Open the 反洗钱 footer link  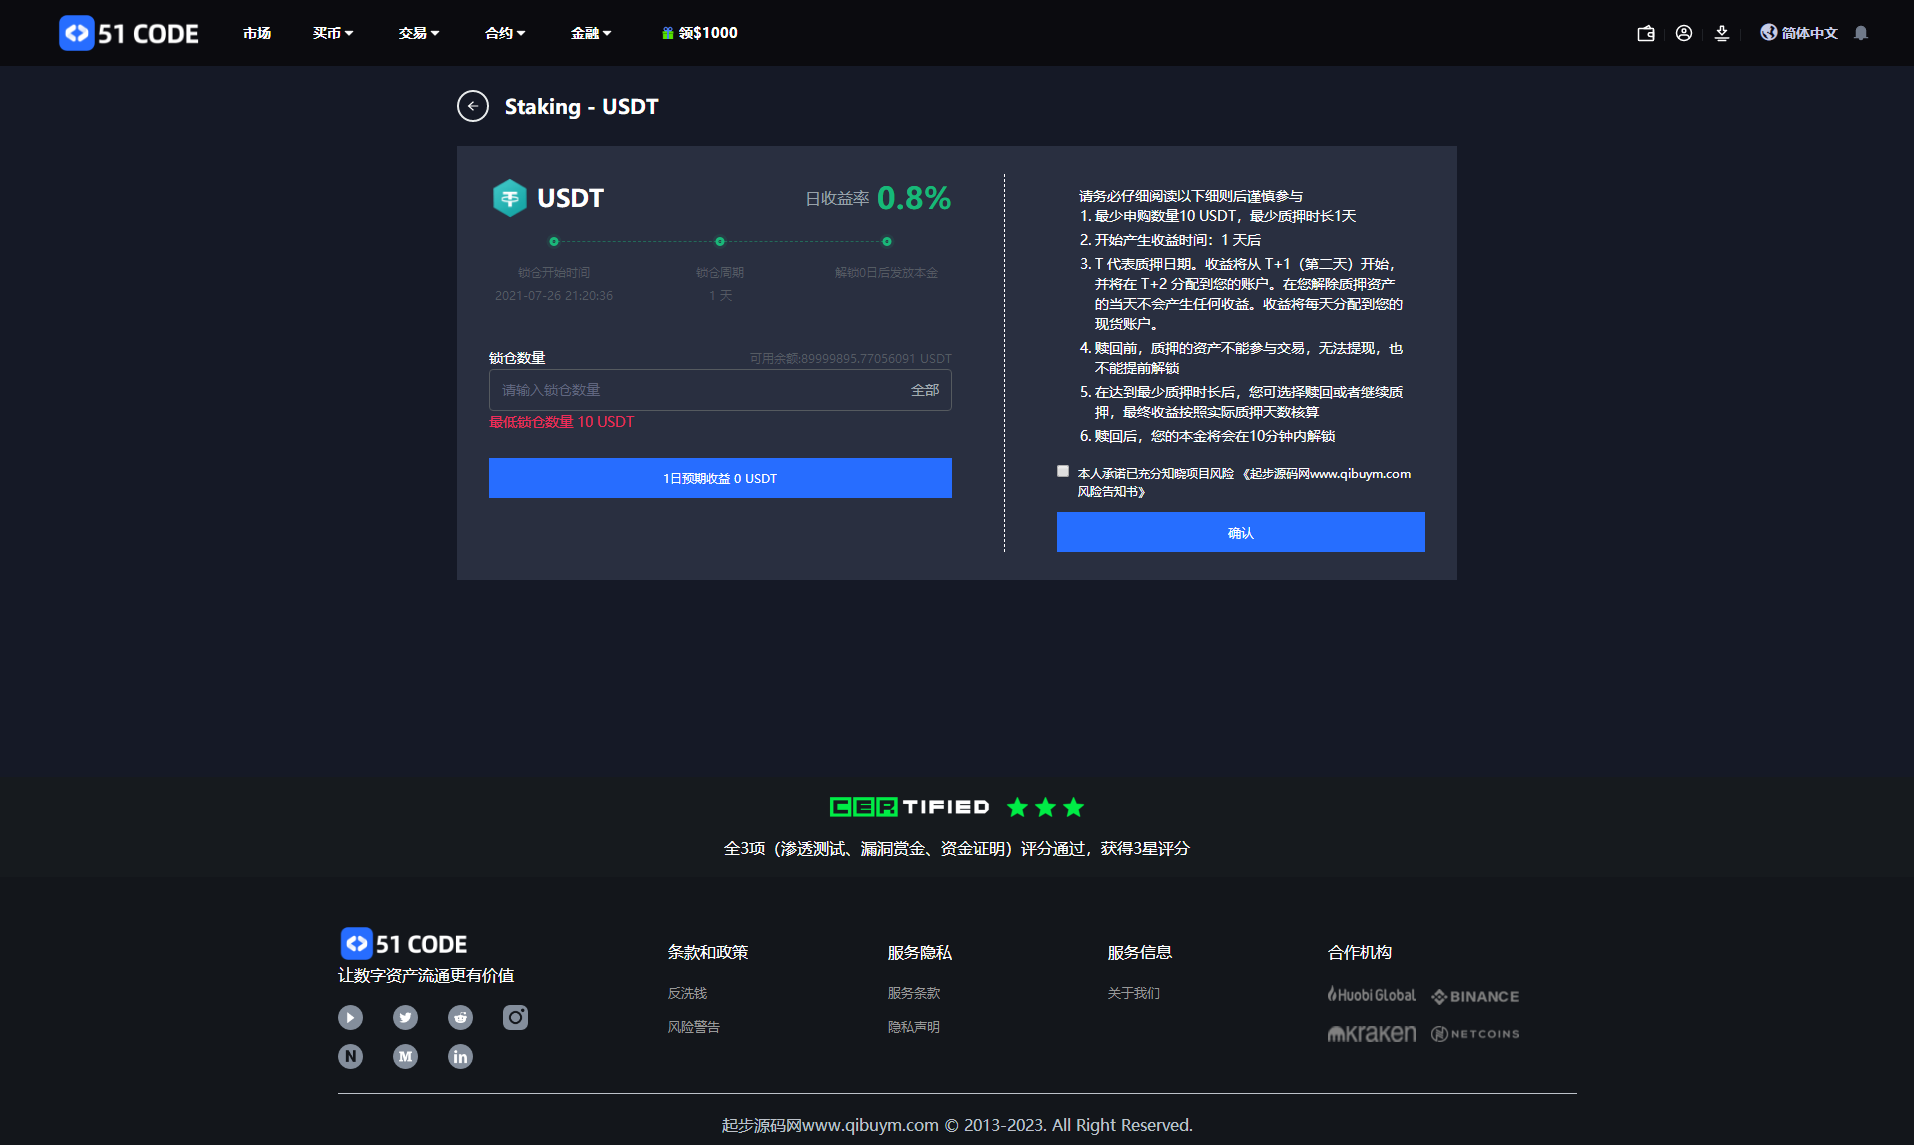tap(687, 993)
